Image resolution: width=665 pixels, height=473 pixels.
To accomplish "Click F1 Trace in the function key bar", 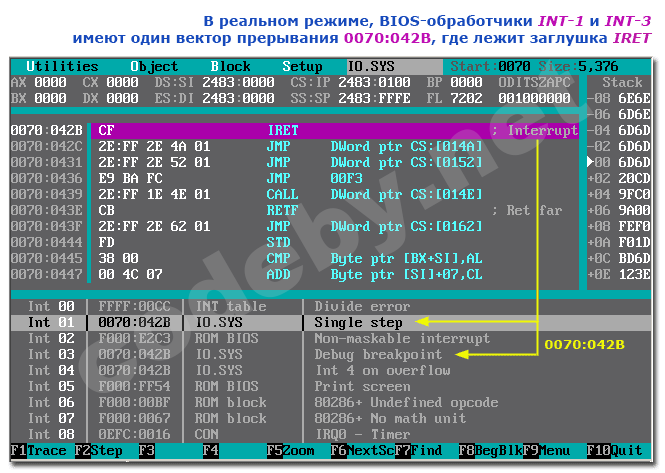I will click(x=39, y=451).
